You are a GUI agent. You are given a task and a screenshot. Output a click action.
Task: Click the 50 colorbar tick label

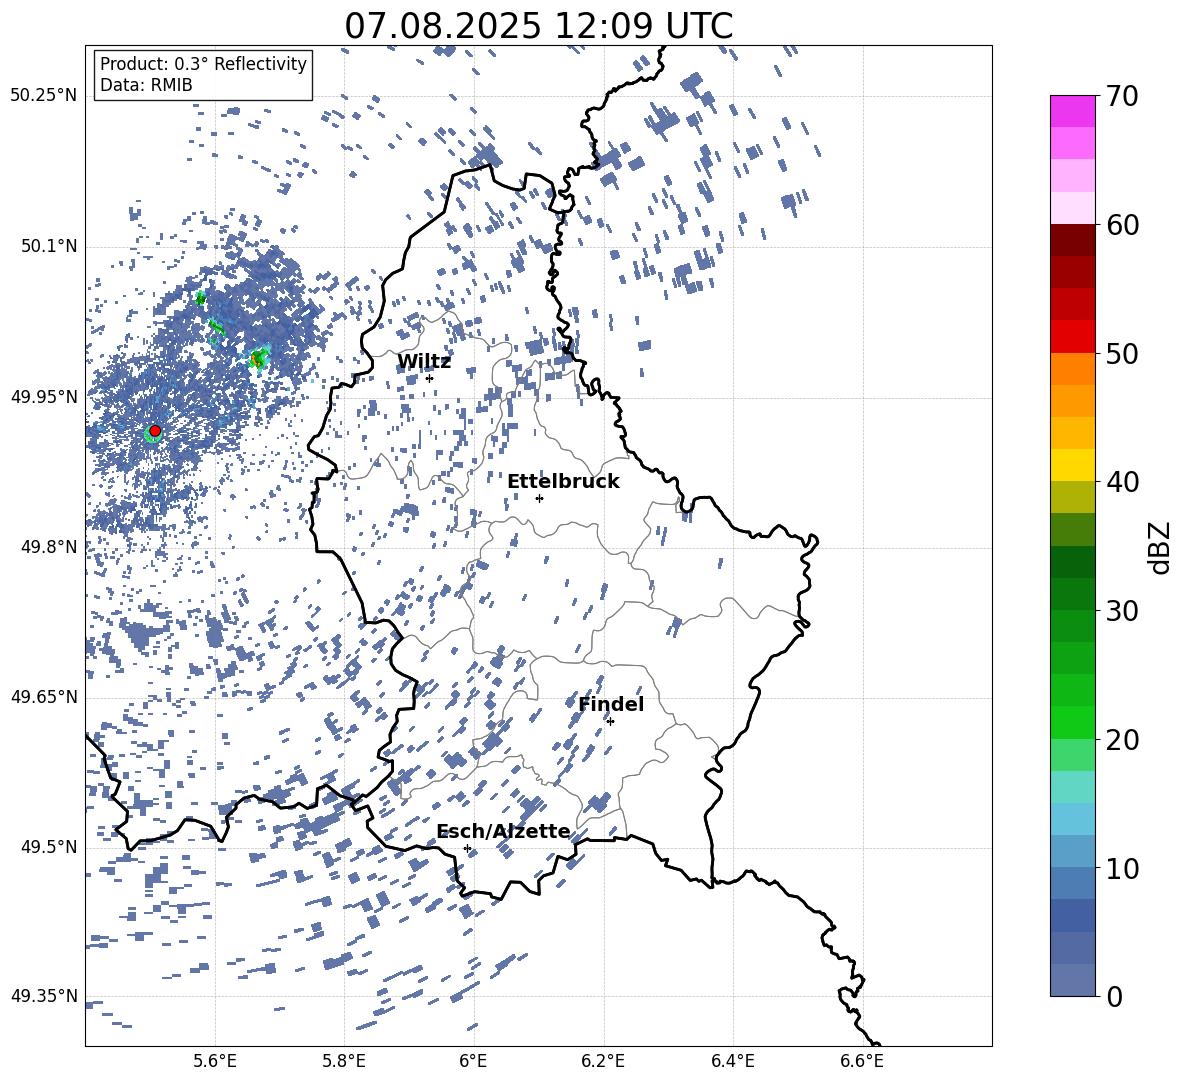click(1122, 354)
